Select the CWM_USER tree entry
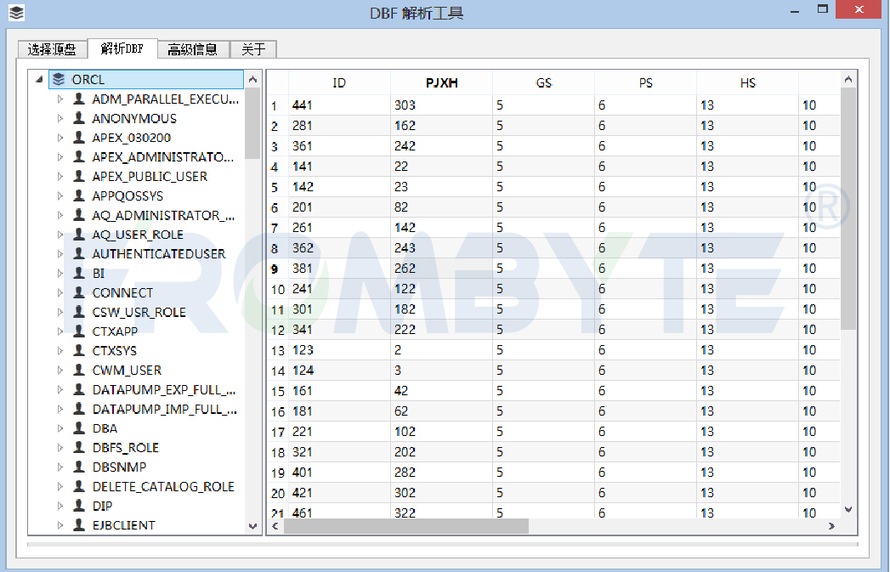 (x=127, y=370)
